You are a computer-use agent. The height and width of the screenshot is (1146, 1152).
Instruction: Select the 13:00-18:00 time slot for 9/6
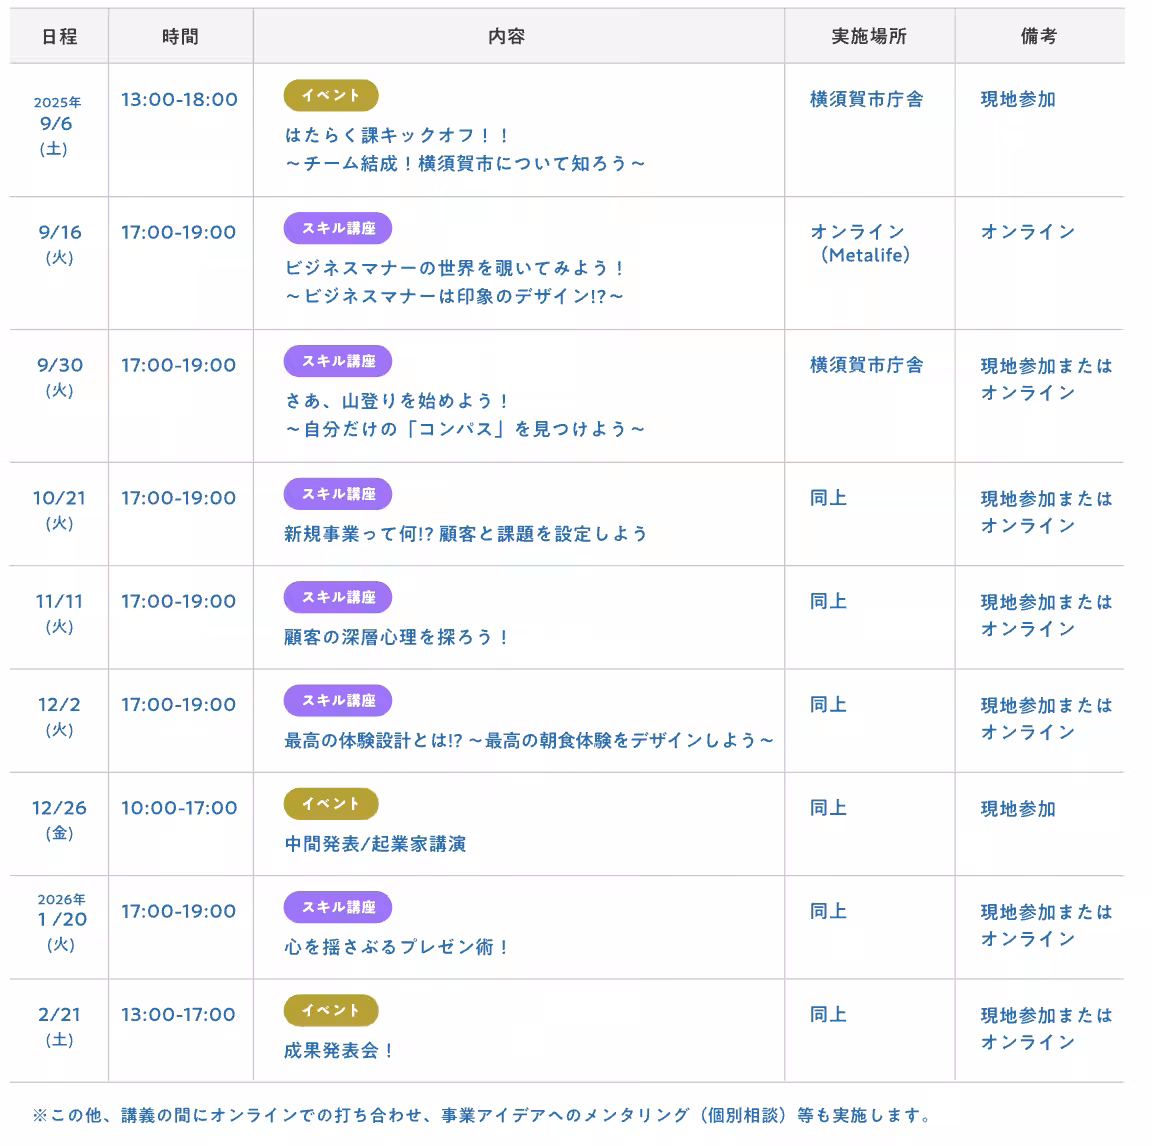178,99
